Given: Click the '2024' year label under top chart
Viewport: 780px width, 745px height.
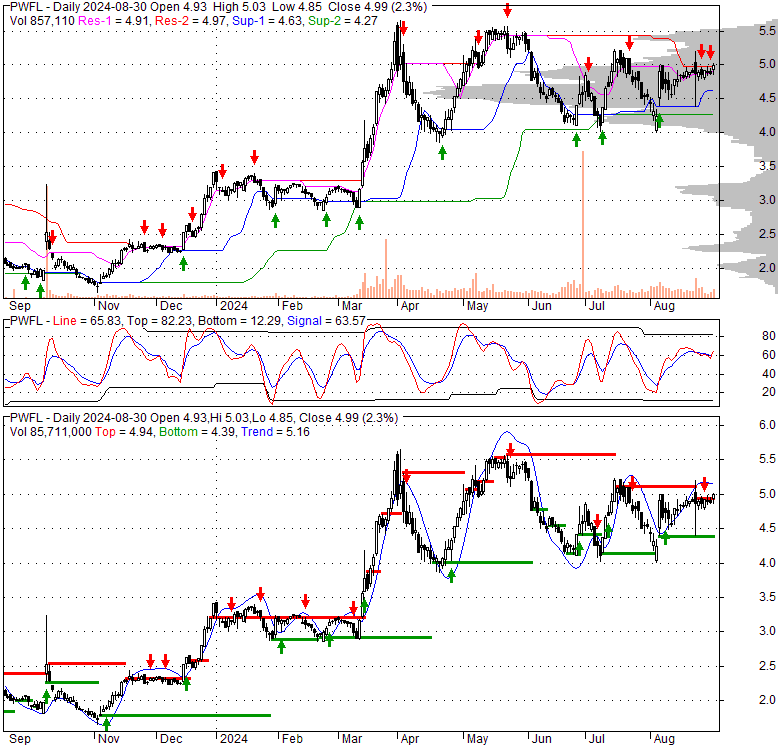Looking at the screenshot, I should click(x=234, y=306).
